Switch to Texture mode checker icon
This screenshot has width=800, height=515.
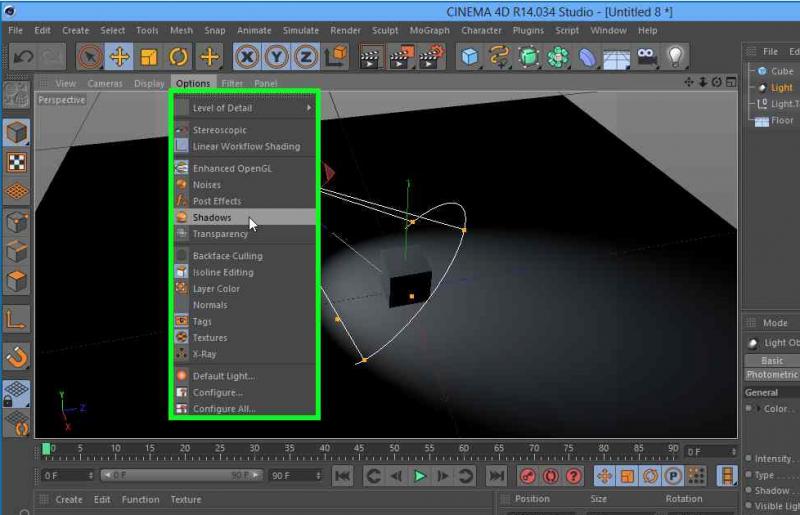17,162
